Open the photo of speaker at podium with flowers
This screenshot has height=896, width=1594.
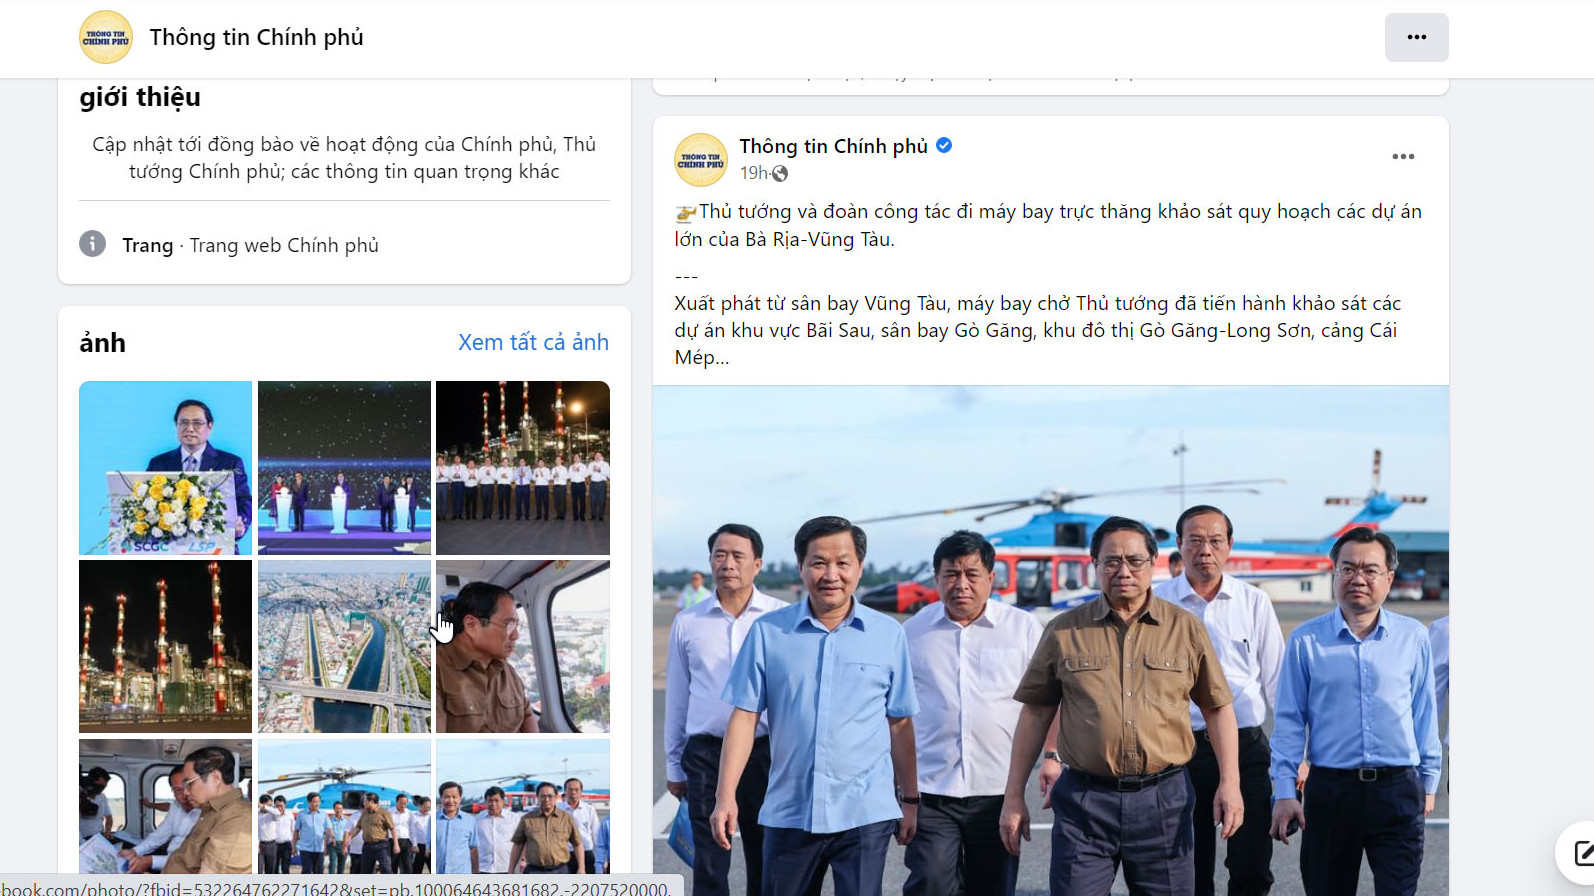coord(165,467)
